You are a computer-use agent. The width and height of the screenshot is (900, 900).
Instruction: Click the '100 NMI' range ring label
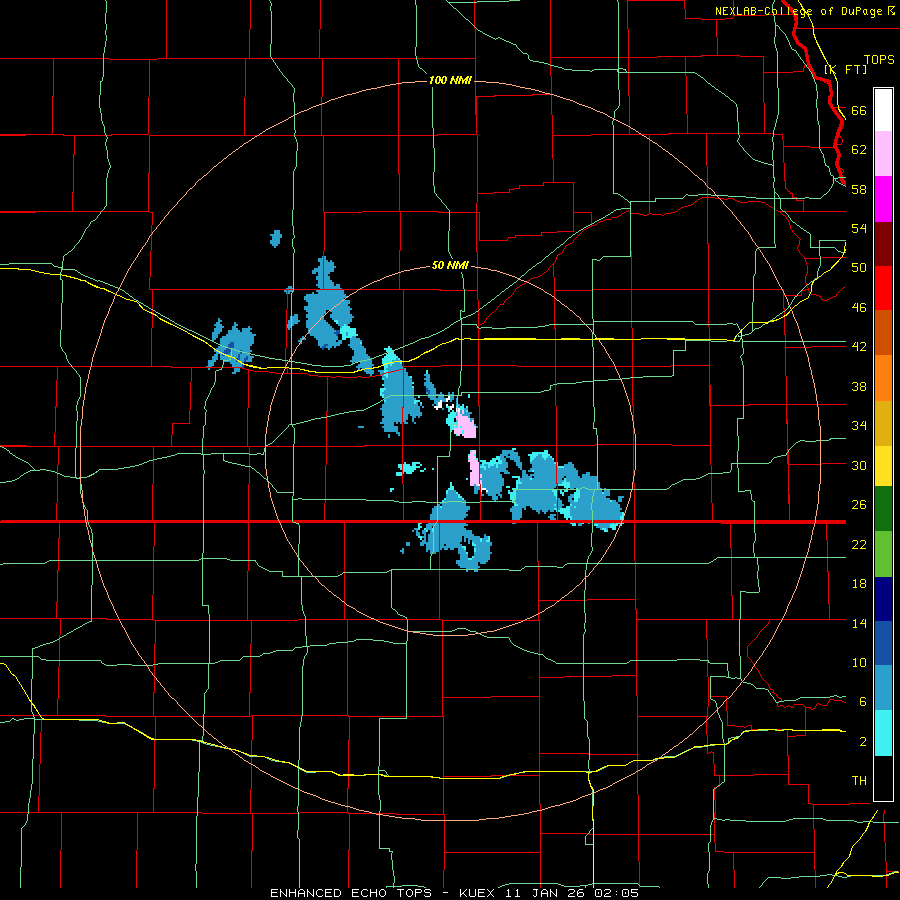[x=450, y=80]
